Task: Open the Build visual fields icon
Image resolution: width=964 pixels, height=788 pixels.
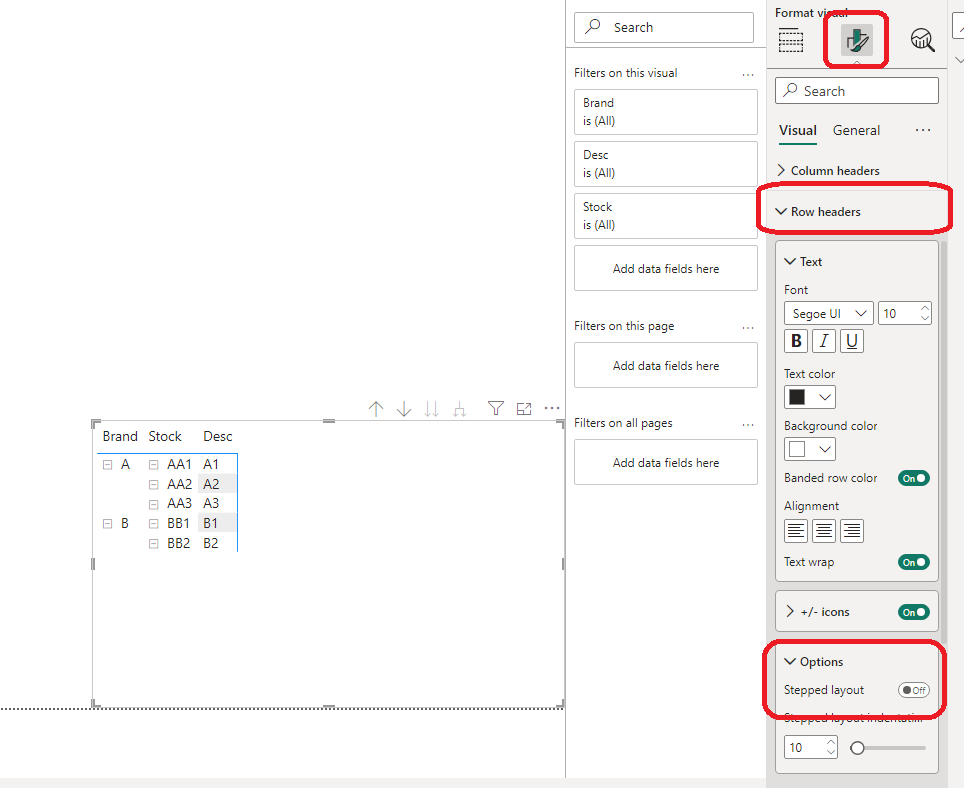Action: pyautogui.click(x=791, y=41)
